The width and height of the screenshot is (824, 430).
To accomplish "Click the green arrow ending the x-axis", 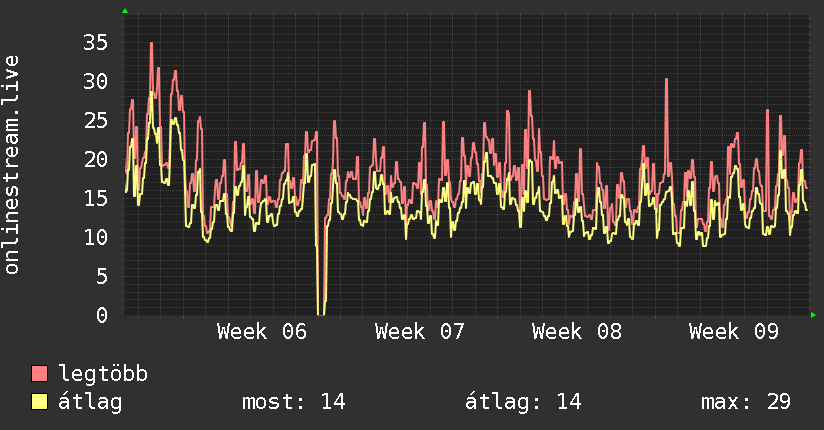I will pyautogui.click(x=813, y=315).
